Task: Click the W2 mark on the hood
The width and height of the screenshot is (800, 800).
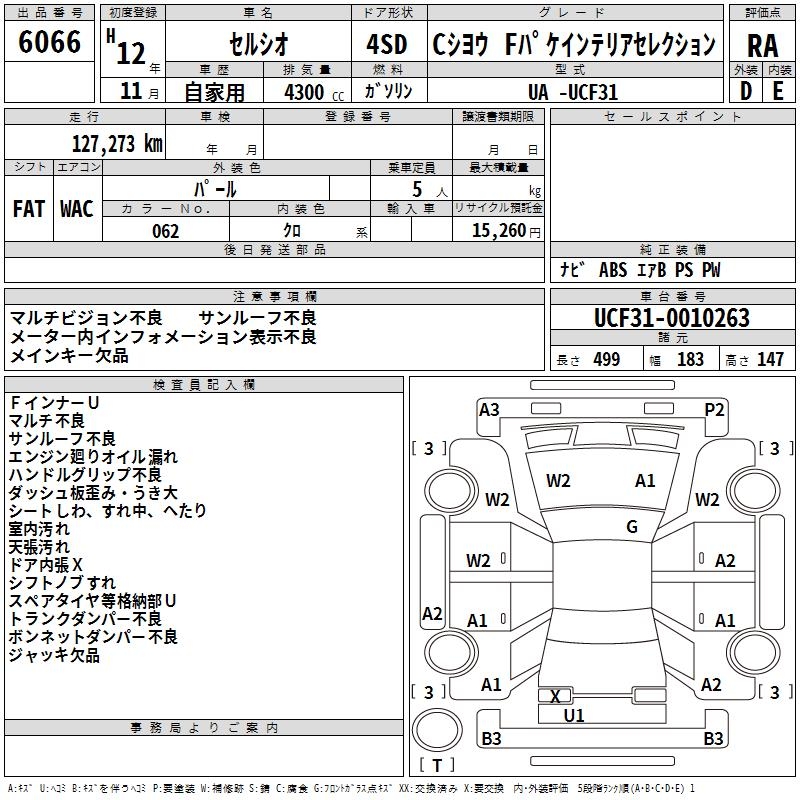Action: (x=558, y=481)
